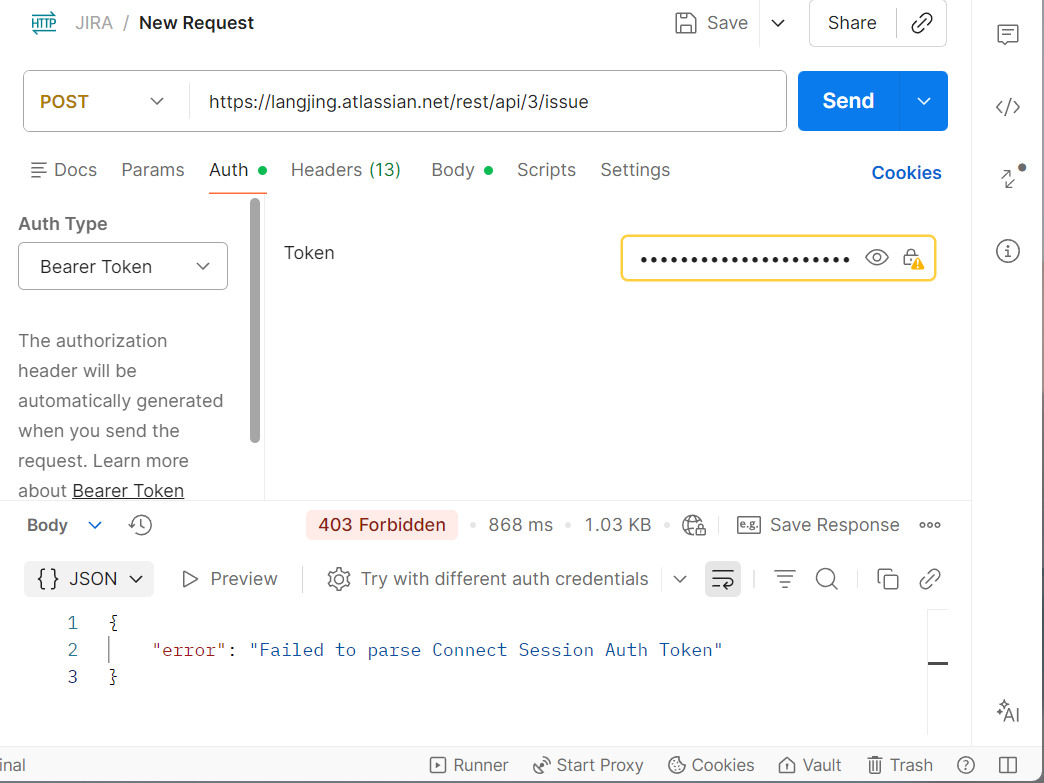Toggle line wrap in response
The image size is (1044, 783).
tap(722, 579)
